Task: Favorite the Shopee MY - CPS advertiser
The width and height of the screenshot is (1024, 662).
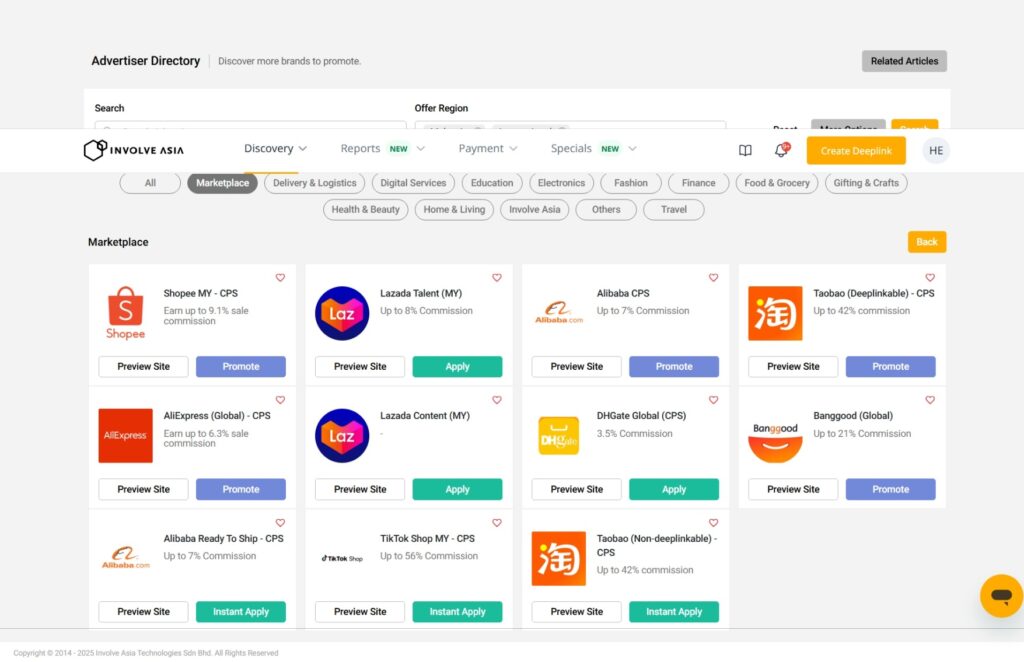Action: click(x=280, y=277)
